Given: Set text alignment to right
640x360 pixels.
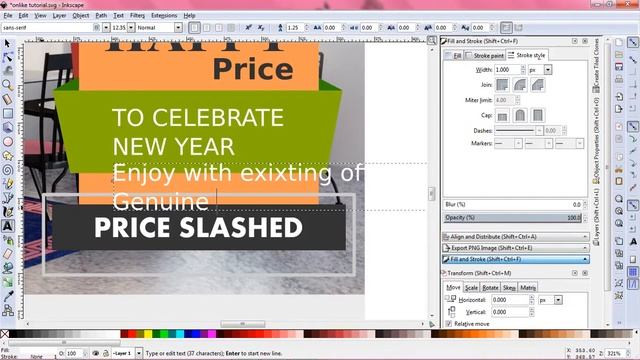Looking at the screenshot, I should (219, 27).
